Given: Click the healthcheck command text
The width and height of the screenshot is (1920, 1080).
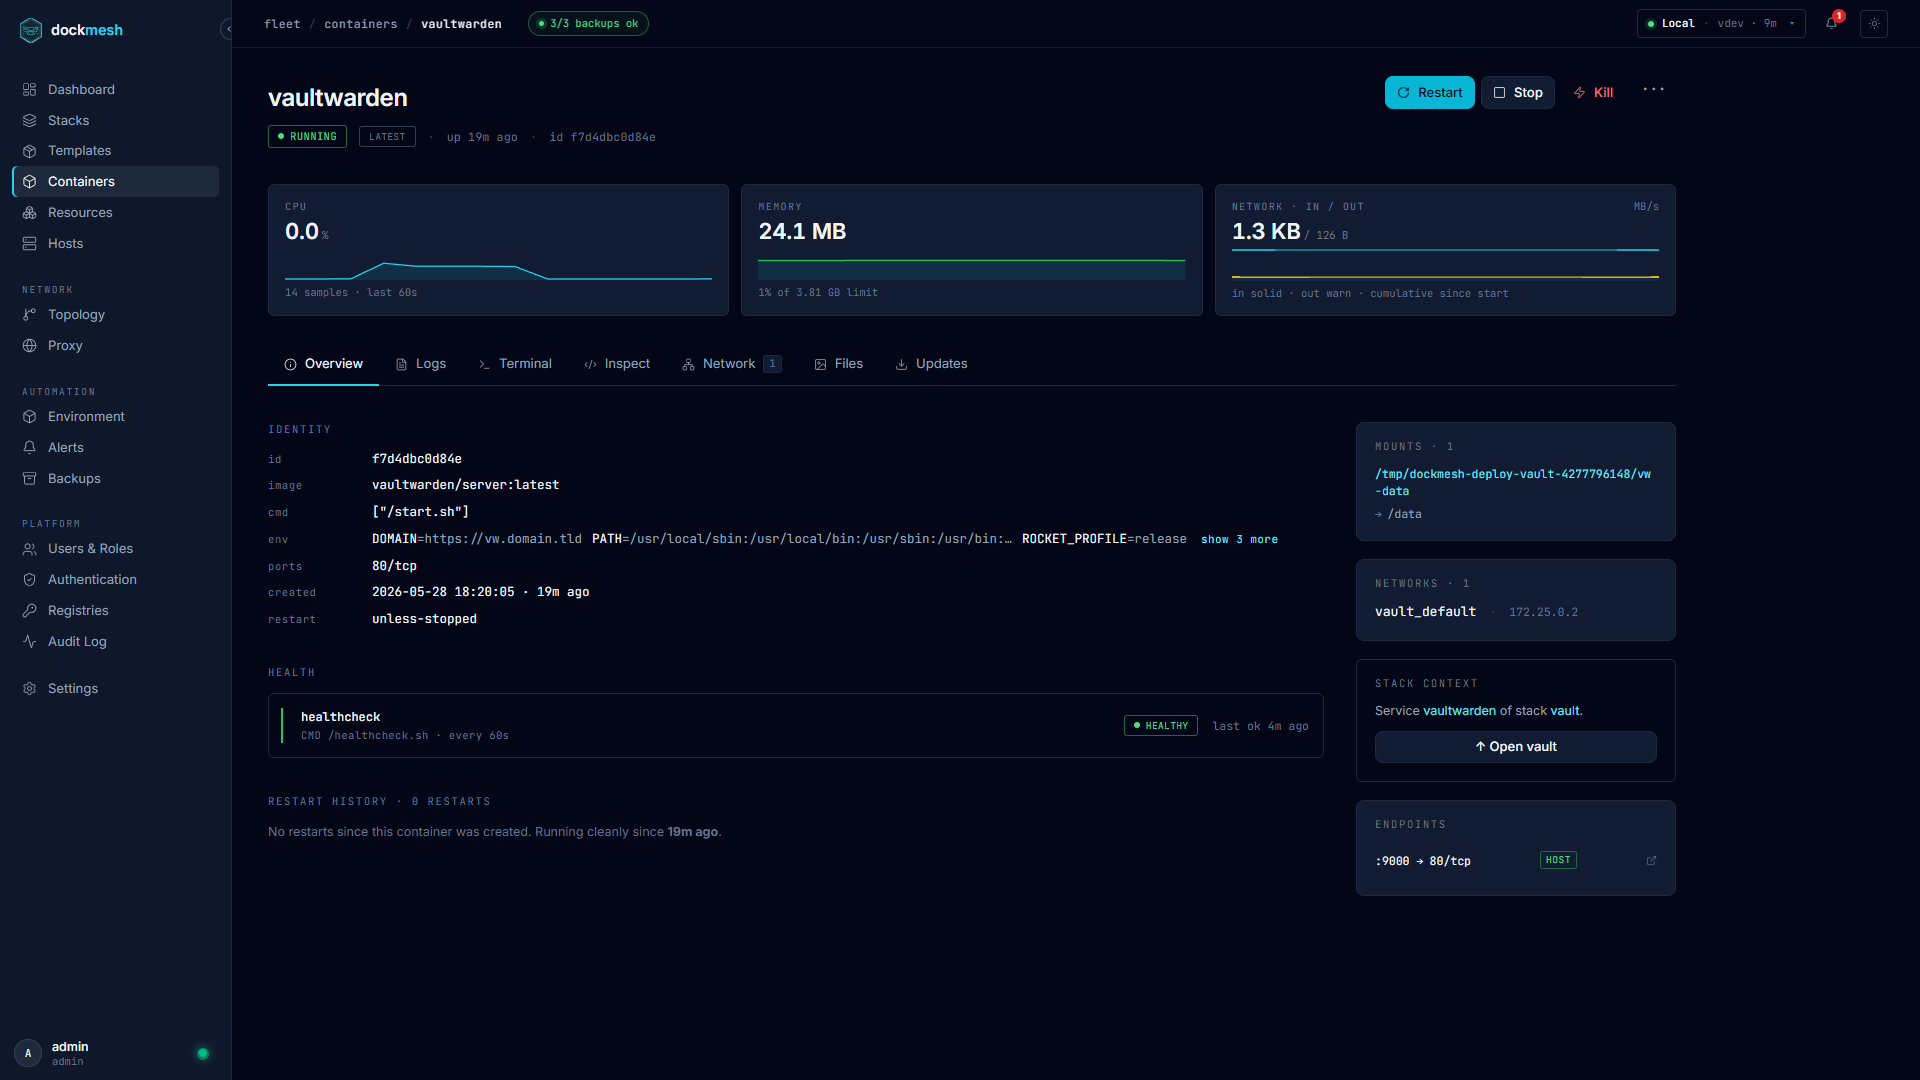Looking at the screenshot, I should coord(404,736).
